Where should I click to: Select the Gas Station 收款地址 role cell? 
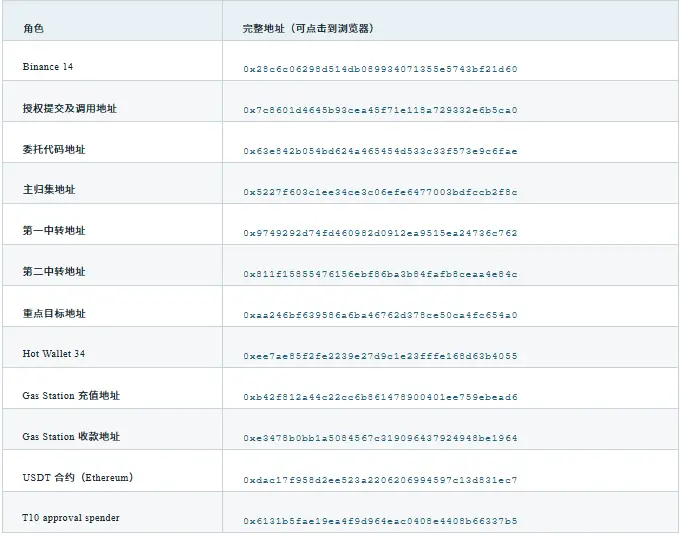click(x=112, y=429)
